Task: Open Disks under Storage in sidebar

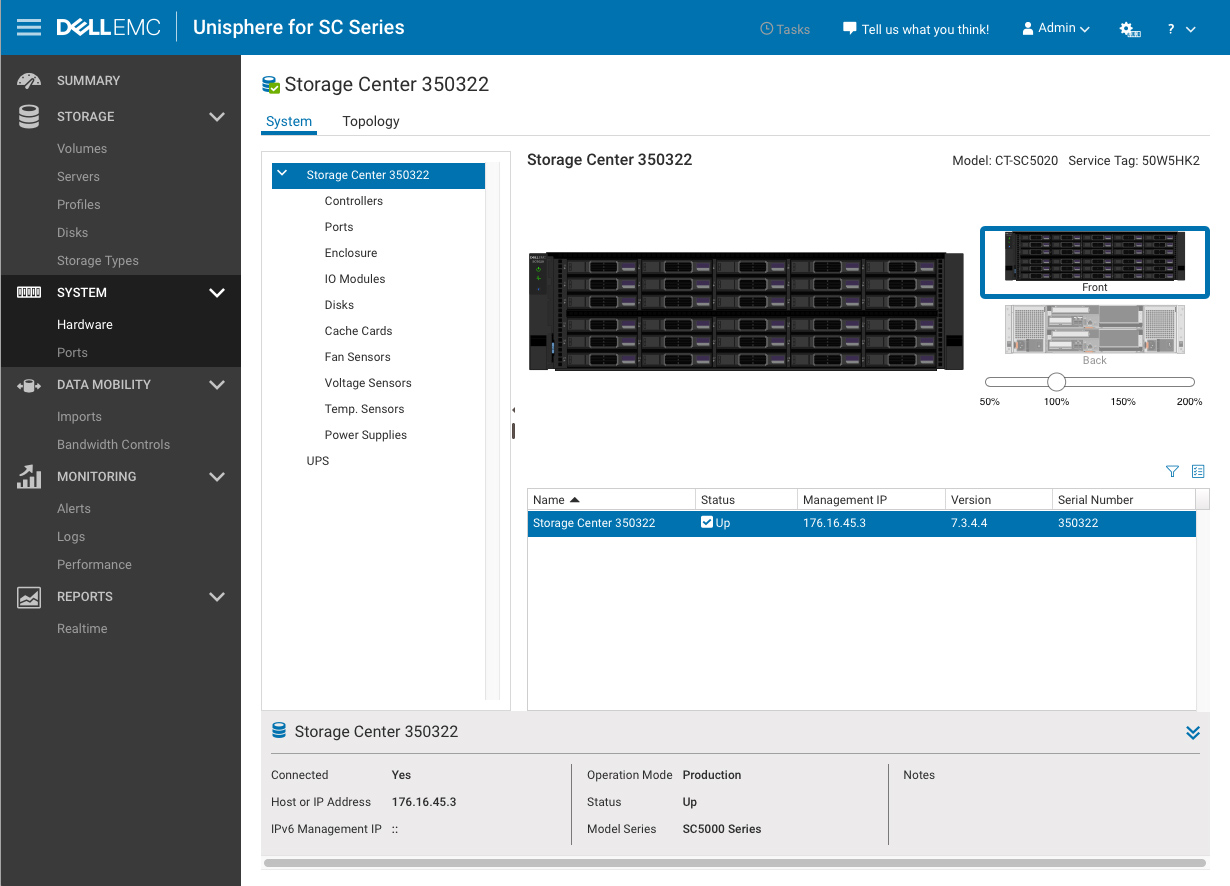Action: pos(72,233)
